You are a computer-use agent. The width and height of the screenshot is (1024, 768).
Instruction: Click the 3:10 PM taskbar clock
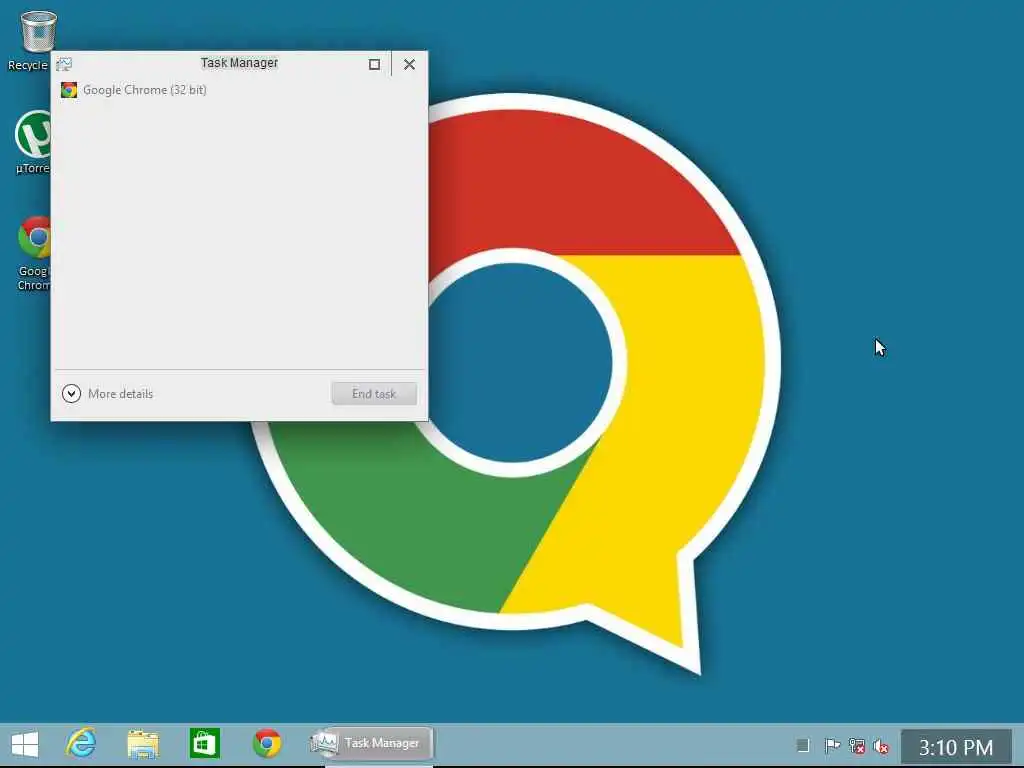[x=956, y=747]
